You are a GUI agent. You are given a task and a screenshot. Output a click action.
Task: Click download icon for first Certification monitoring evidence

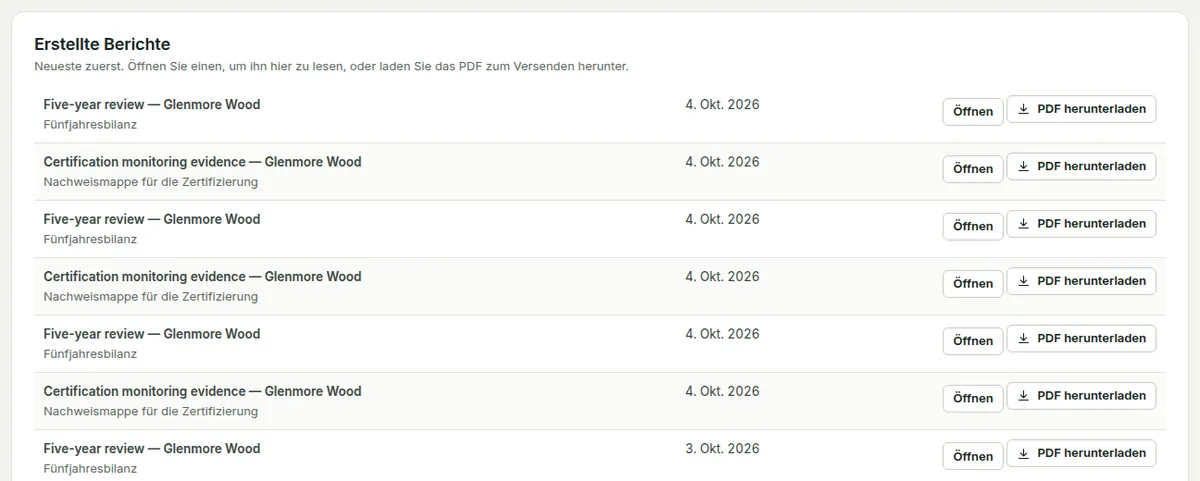(x=1023, y=167)
